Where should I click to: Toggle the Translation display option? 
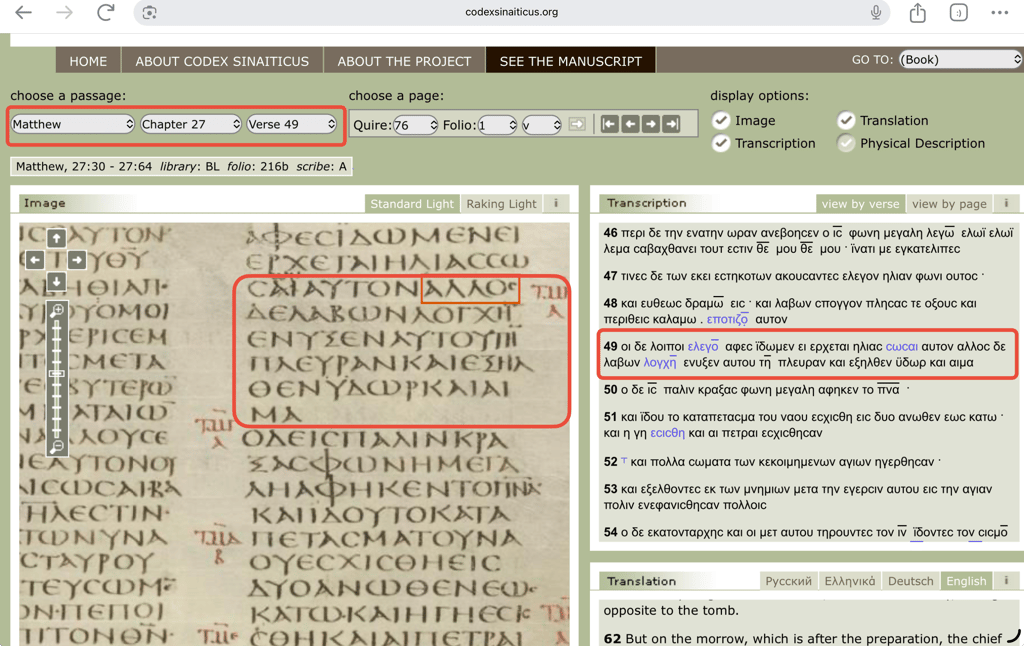tap(846, 120)
